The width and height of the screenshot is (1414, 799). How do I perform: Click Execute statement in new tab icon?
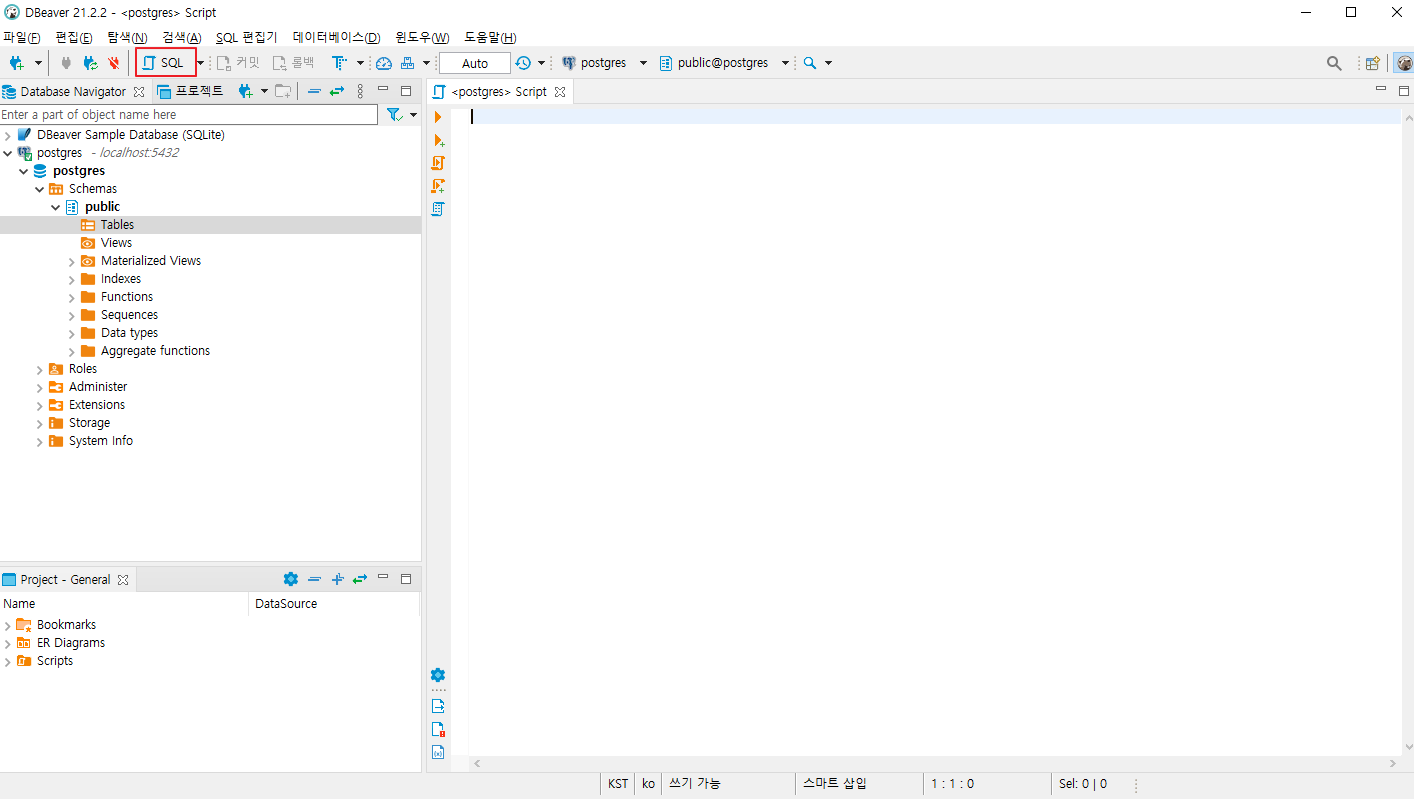tap(438, 140)
